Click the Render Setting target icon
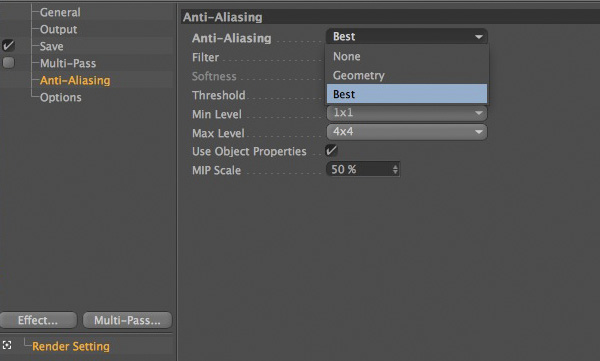Image resolution: width=600 pixels, height=361 pixels. [x=7, y=345]
